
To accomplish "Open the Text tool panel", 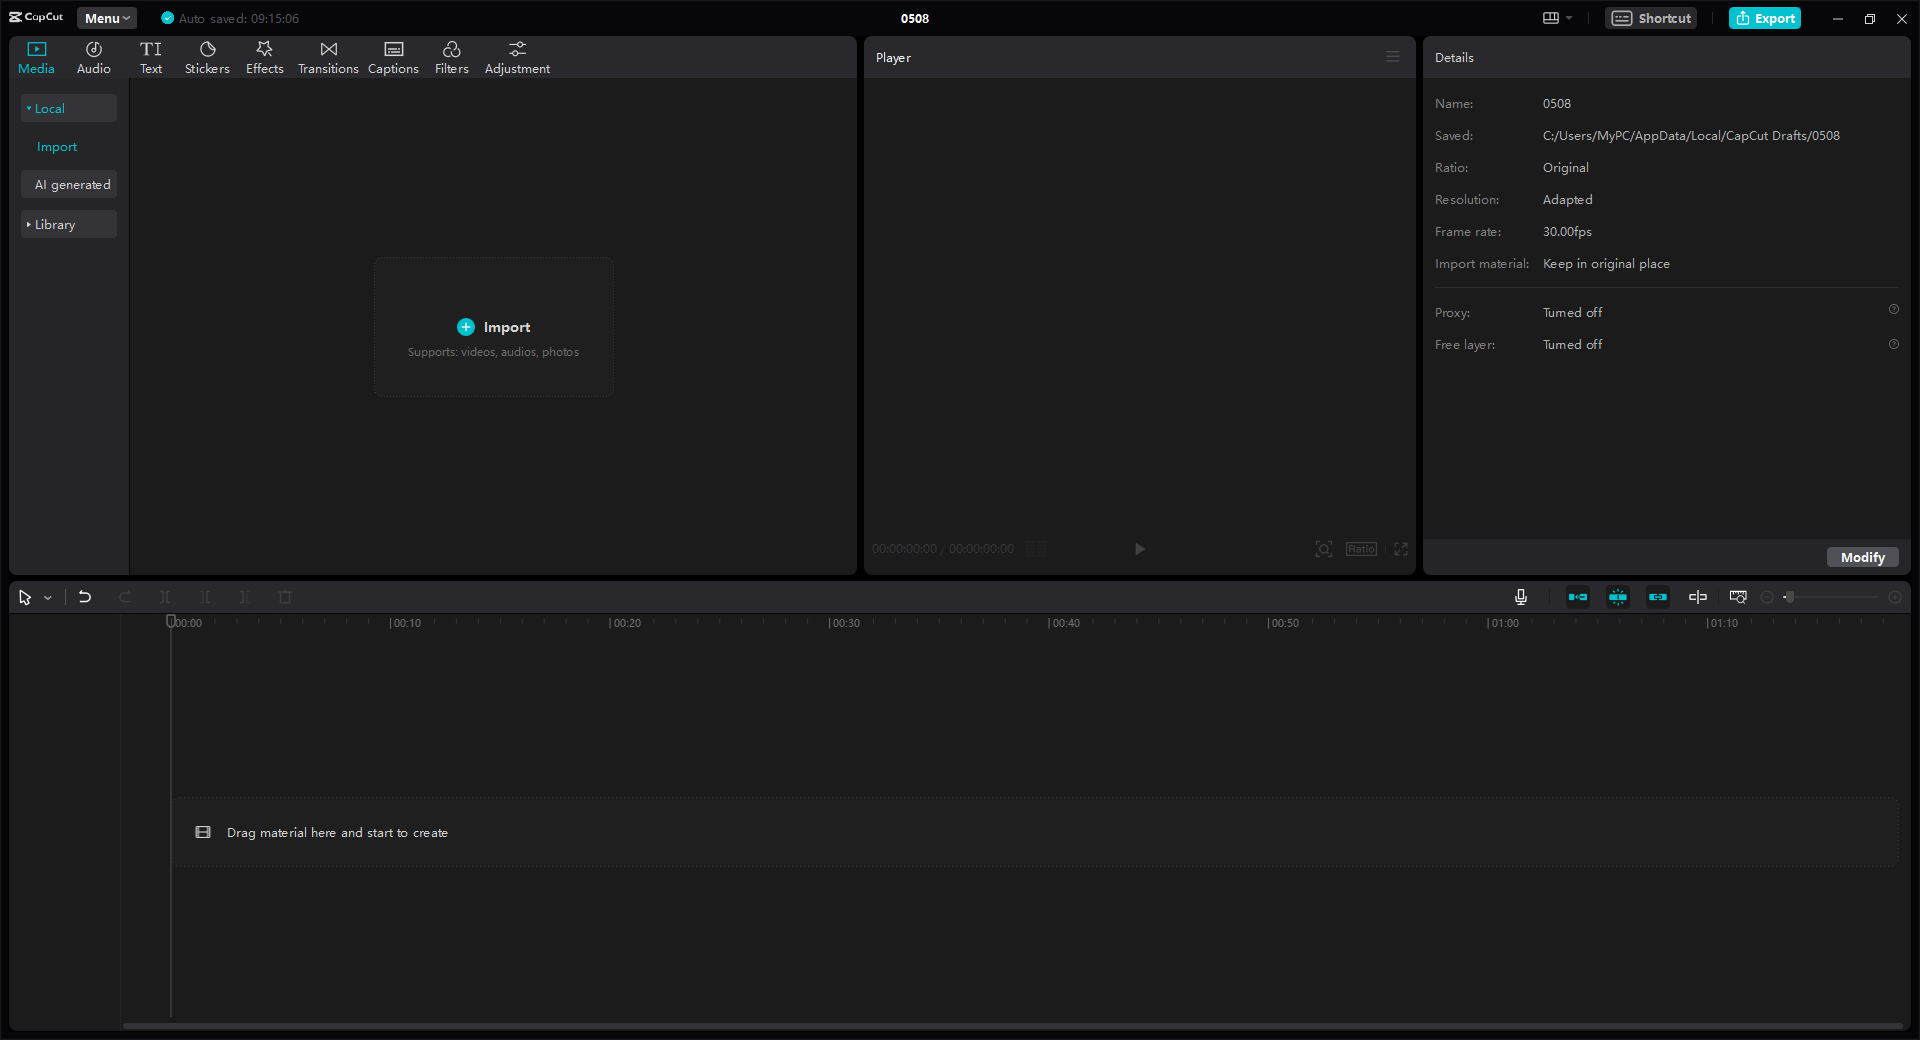I will [151, 56].
